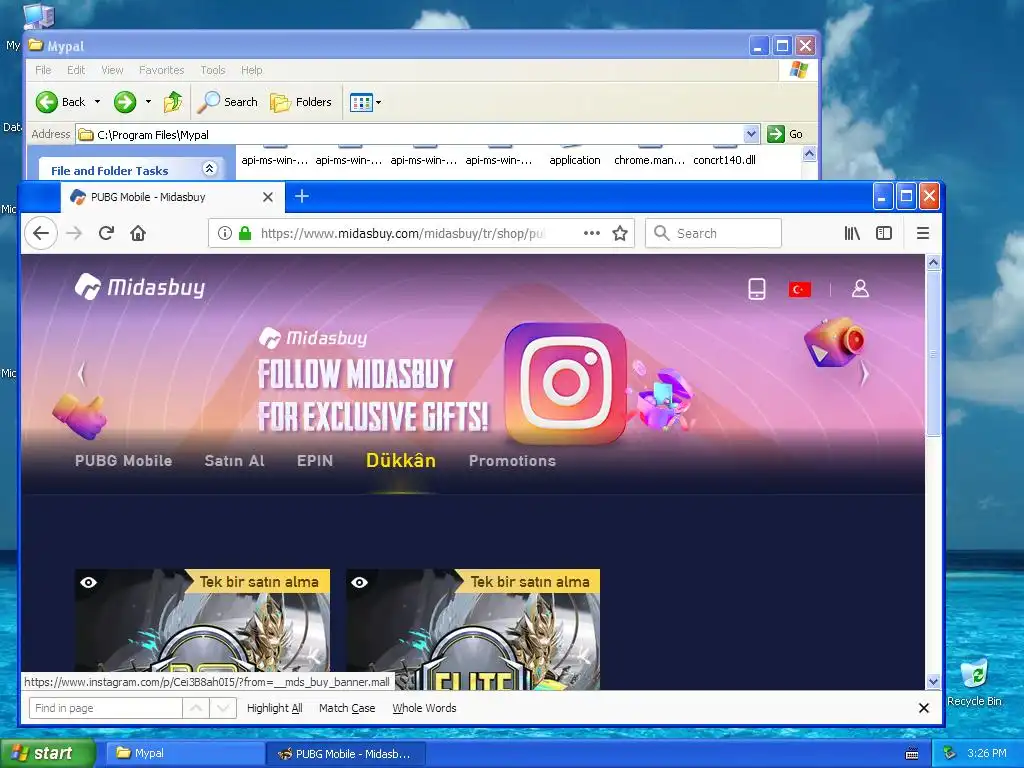This screenshot has height=768, width=1024.
Task: Switch to Mypal taskbar button
Action: (185, 753)
